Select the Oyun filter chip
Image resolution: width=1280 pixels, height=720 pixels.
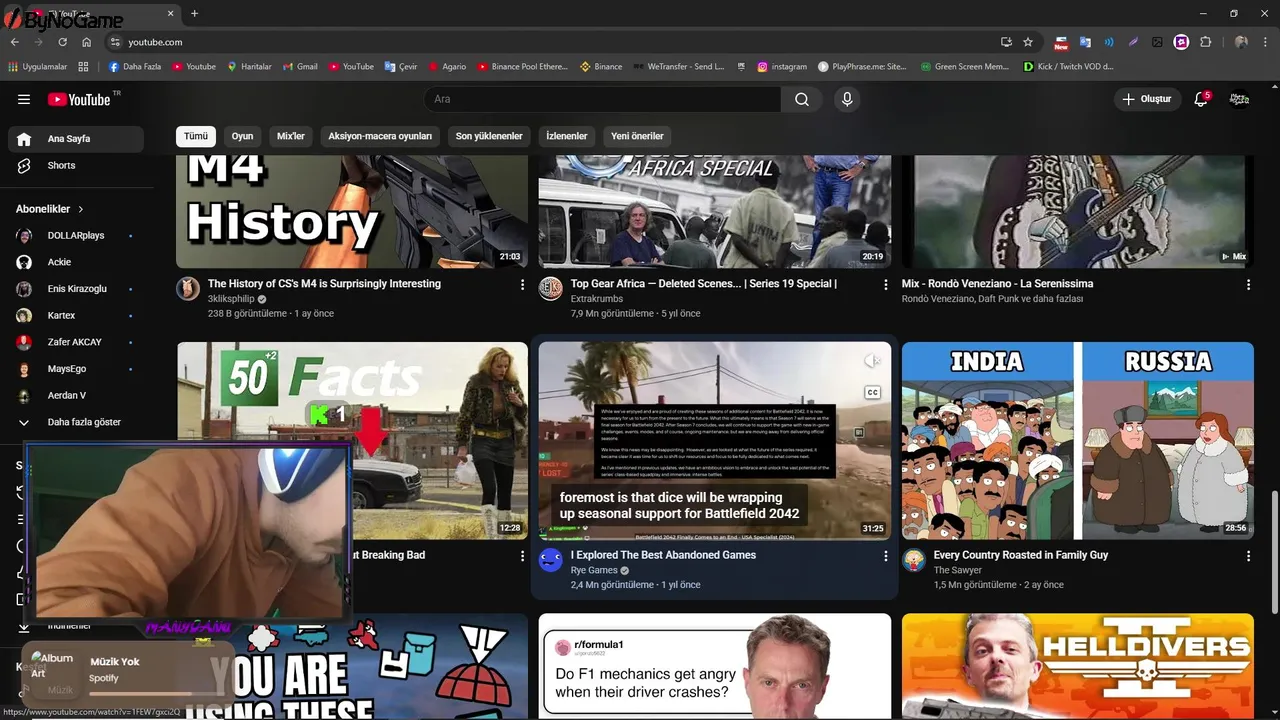click(242, 136)
